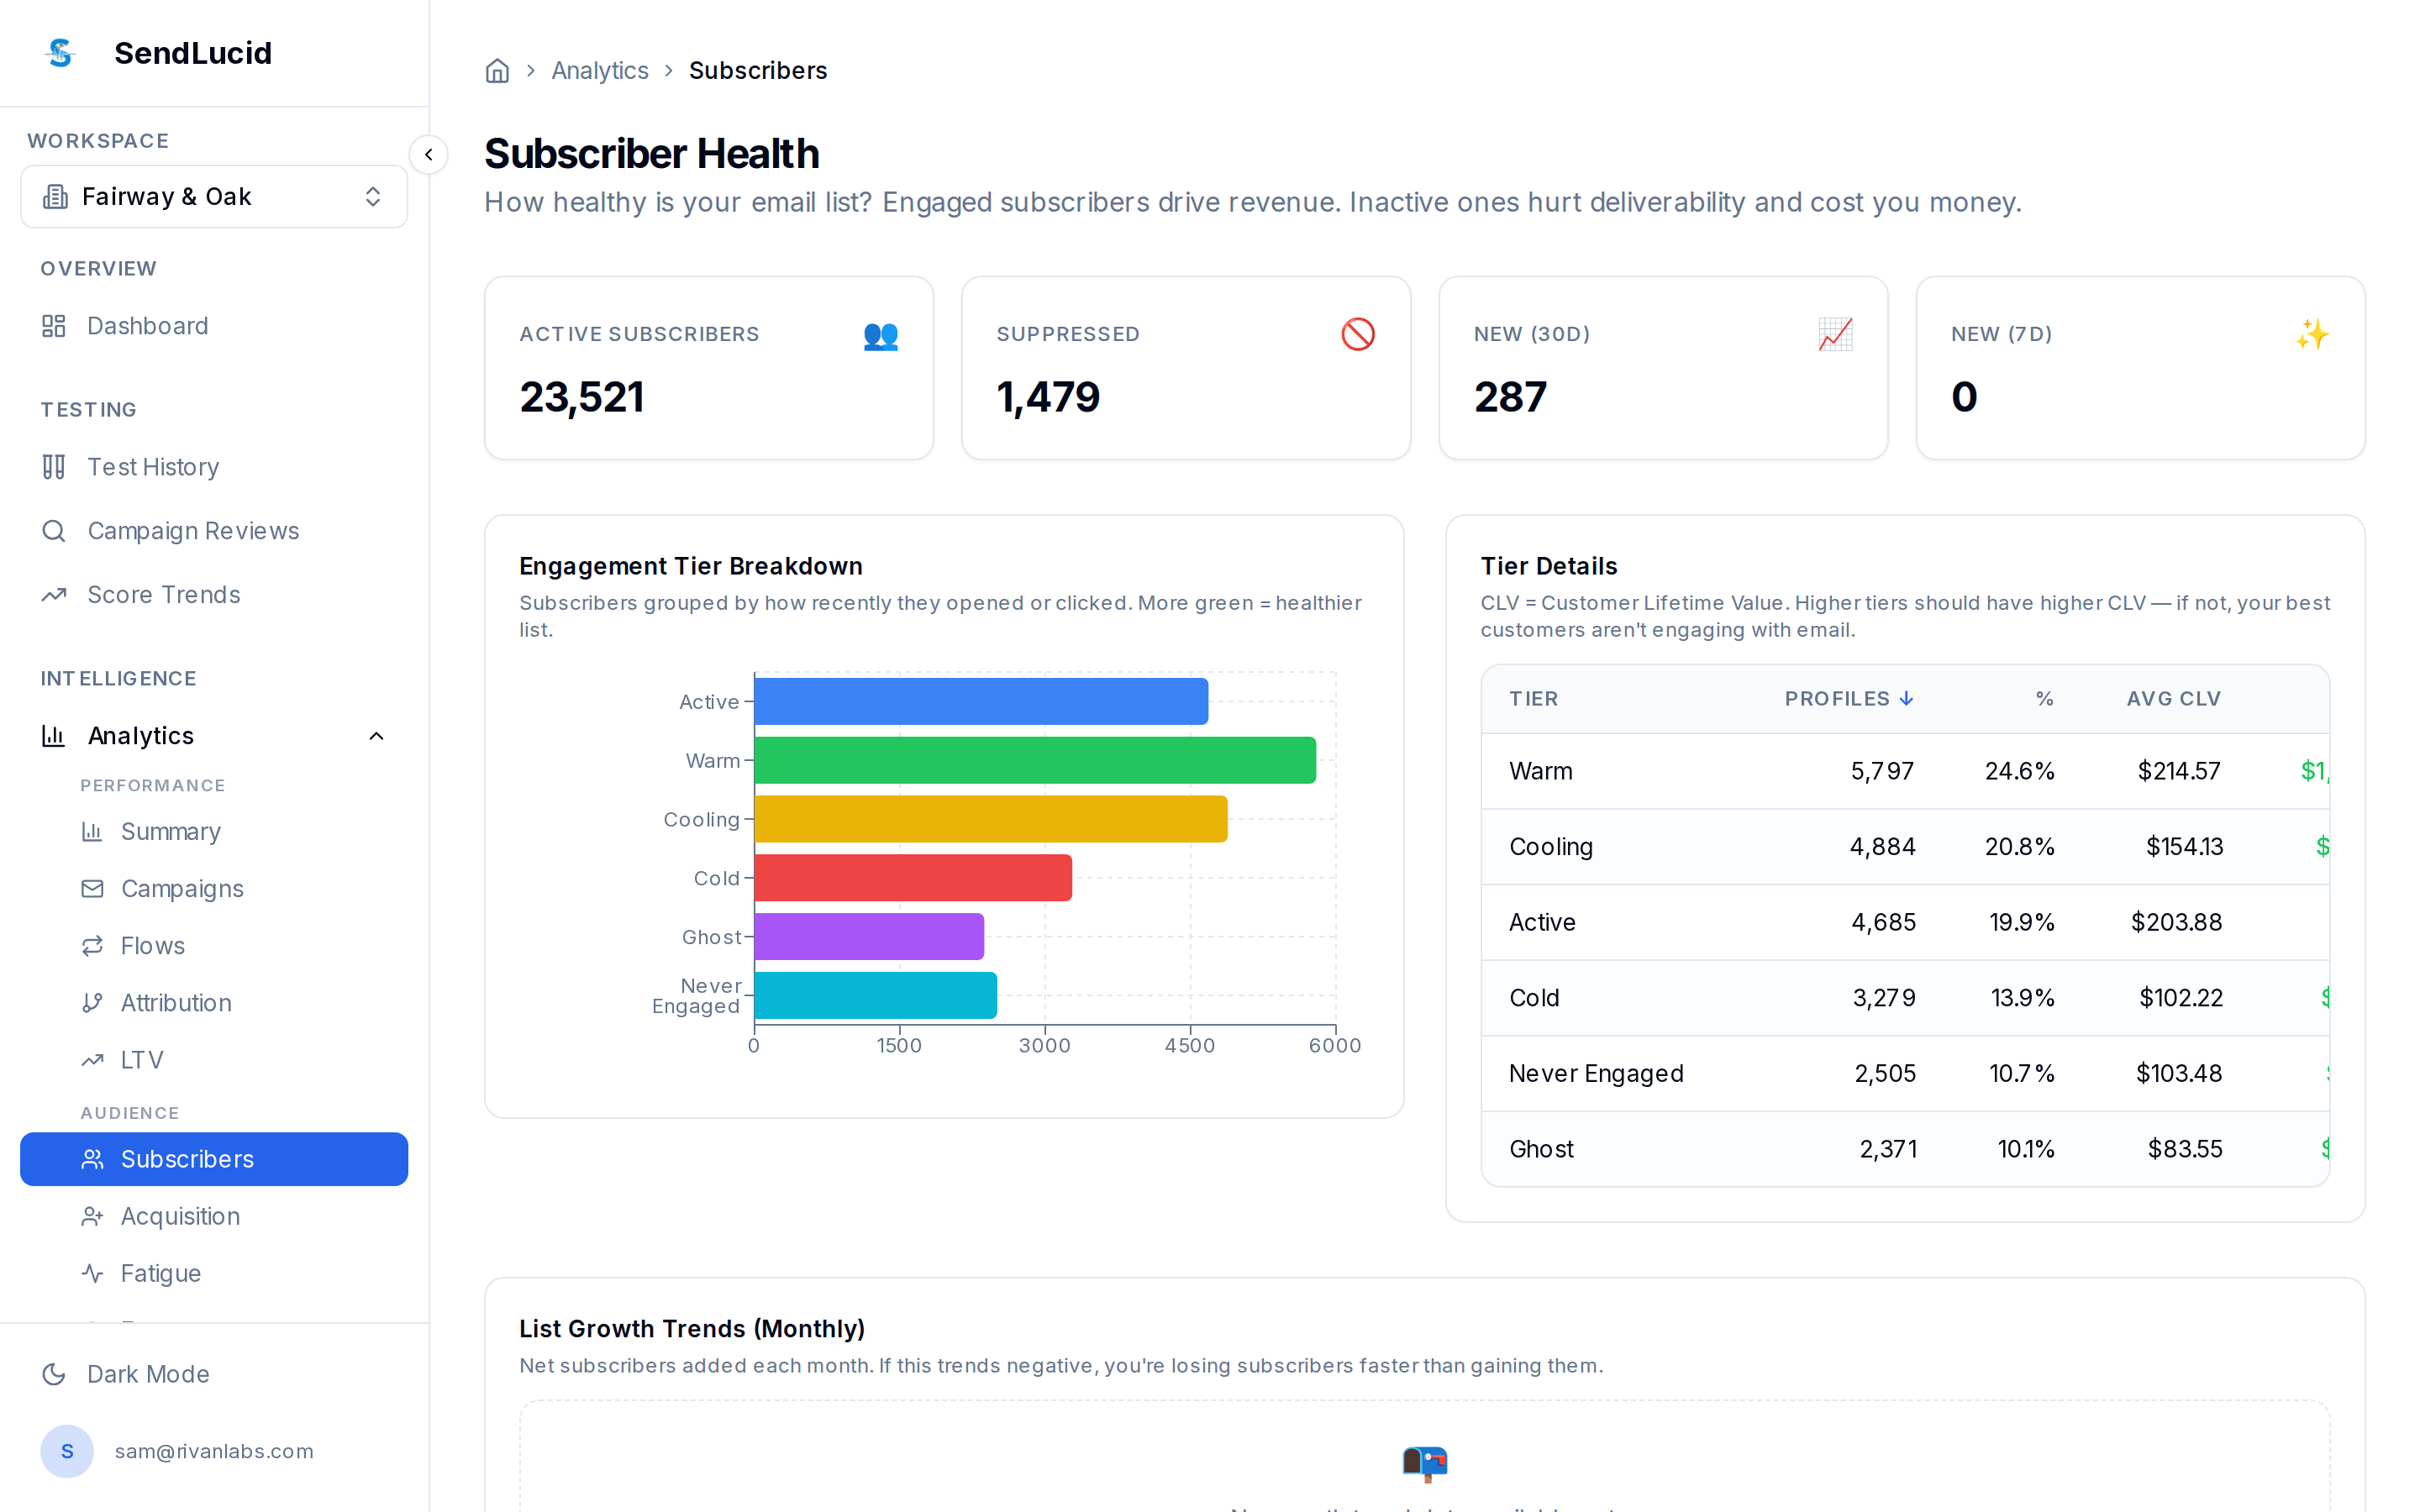The image size is (2420, 1512).
Task: Click the SendLucid logo icon
Action: (61, 53)
